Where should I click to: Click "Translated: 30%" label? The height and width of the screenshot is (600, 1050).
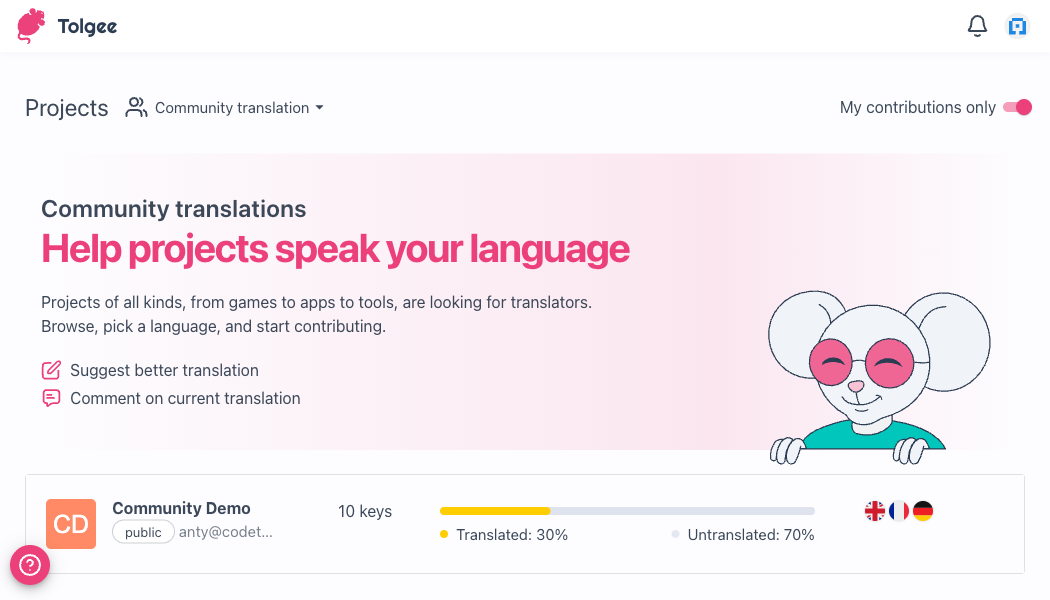pyautogui.click(x=512, y=535)
